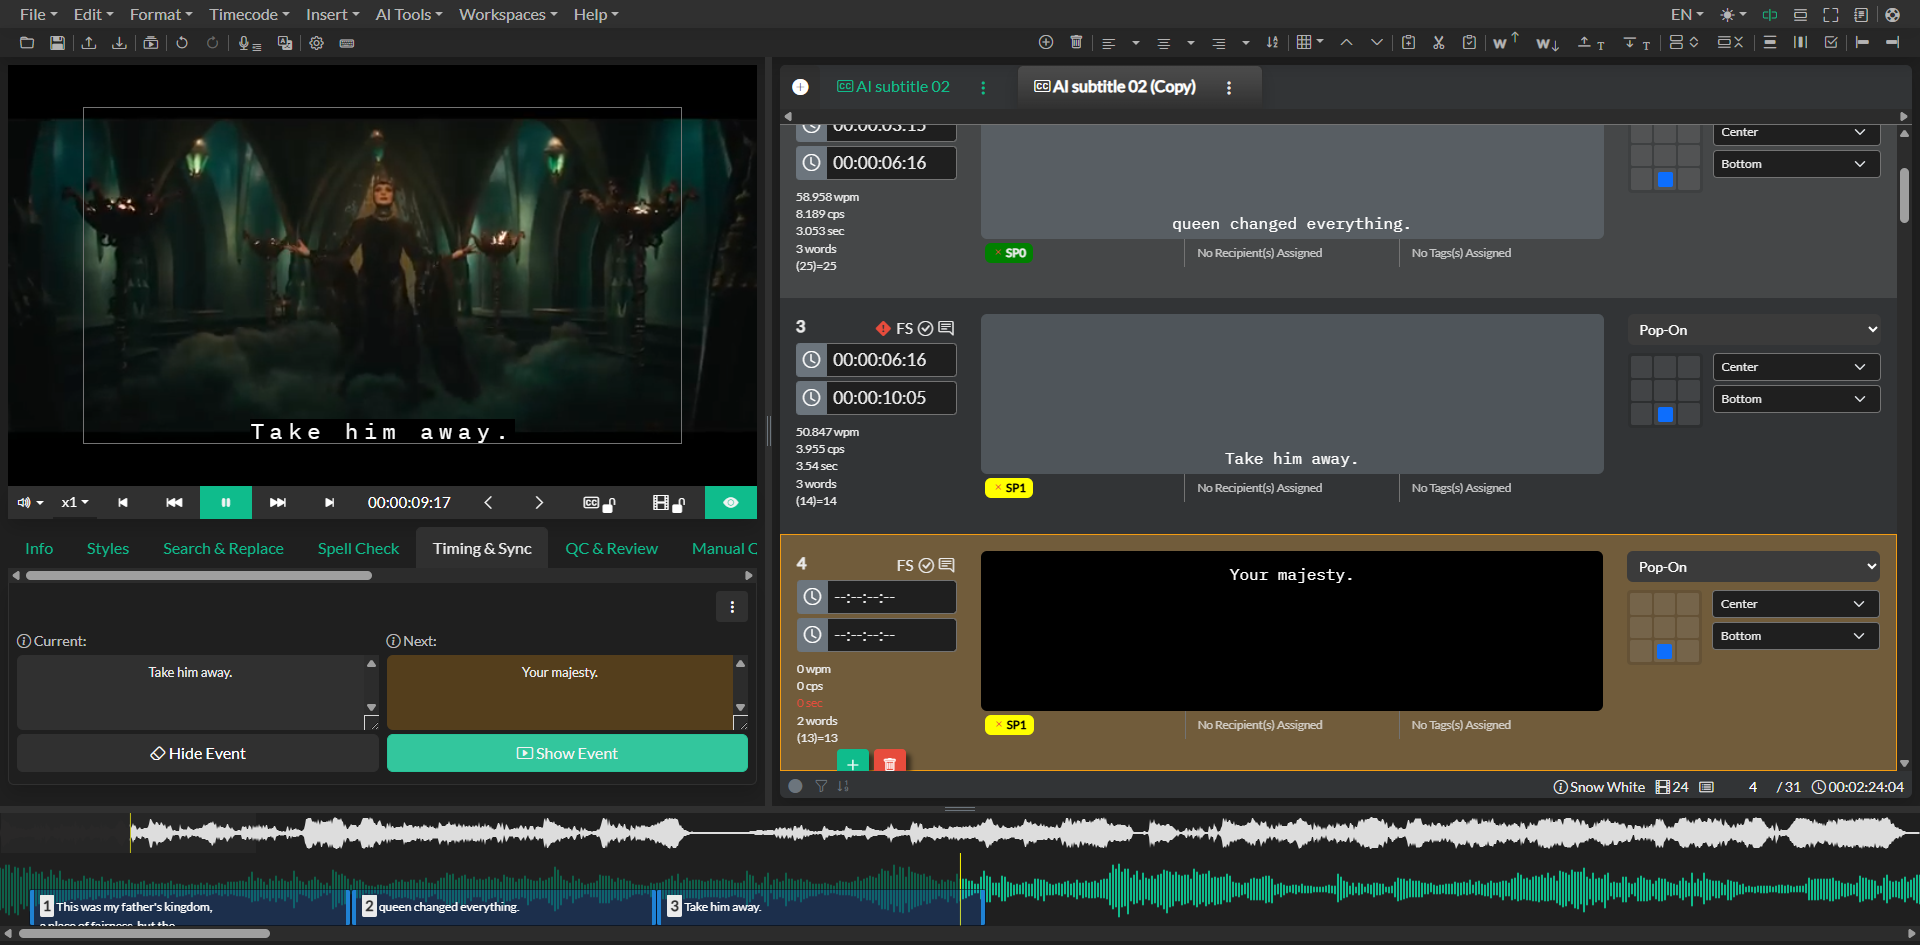Image resolution: width=1920 pixels, height=945 pixels.
Task: Click the export download arrow icon
Action: coord(119,43)
